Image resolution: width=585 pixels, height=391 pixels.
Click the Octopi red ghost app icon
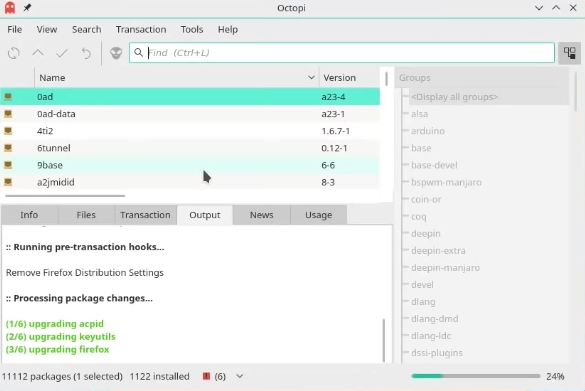(x=10, y=8)
